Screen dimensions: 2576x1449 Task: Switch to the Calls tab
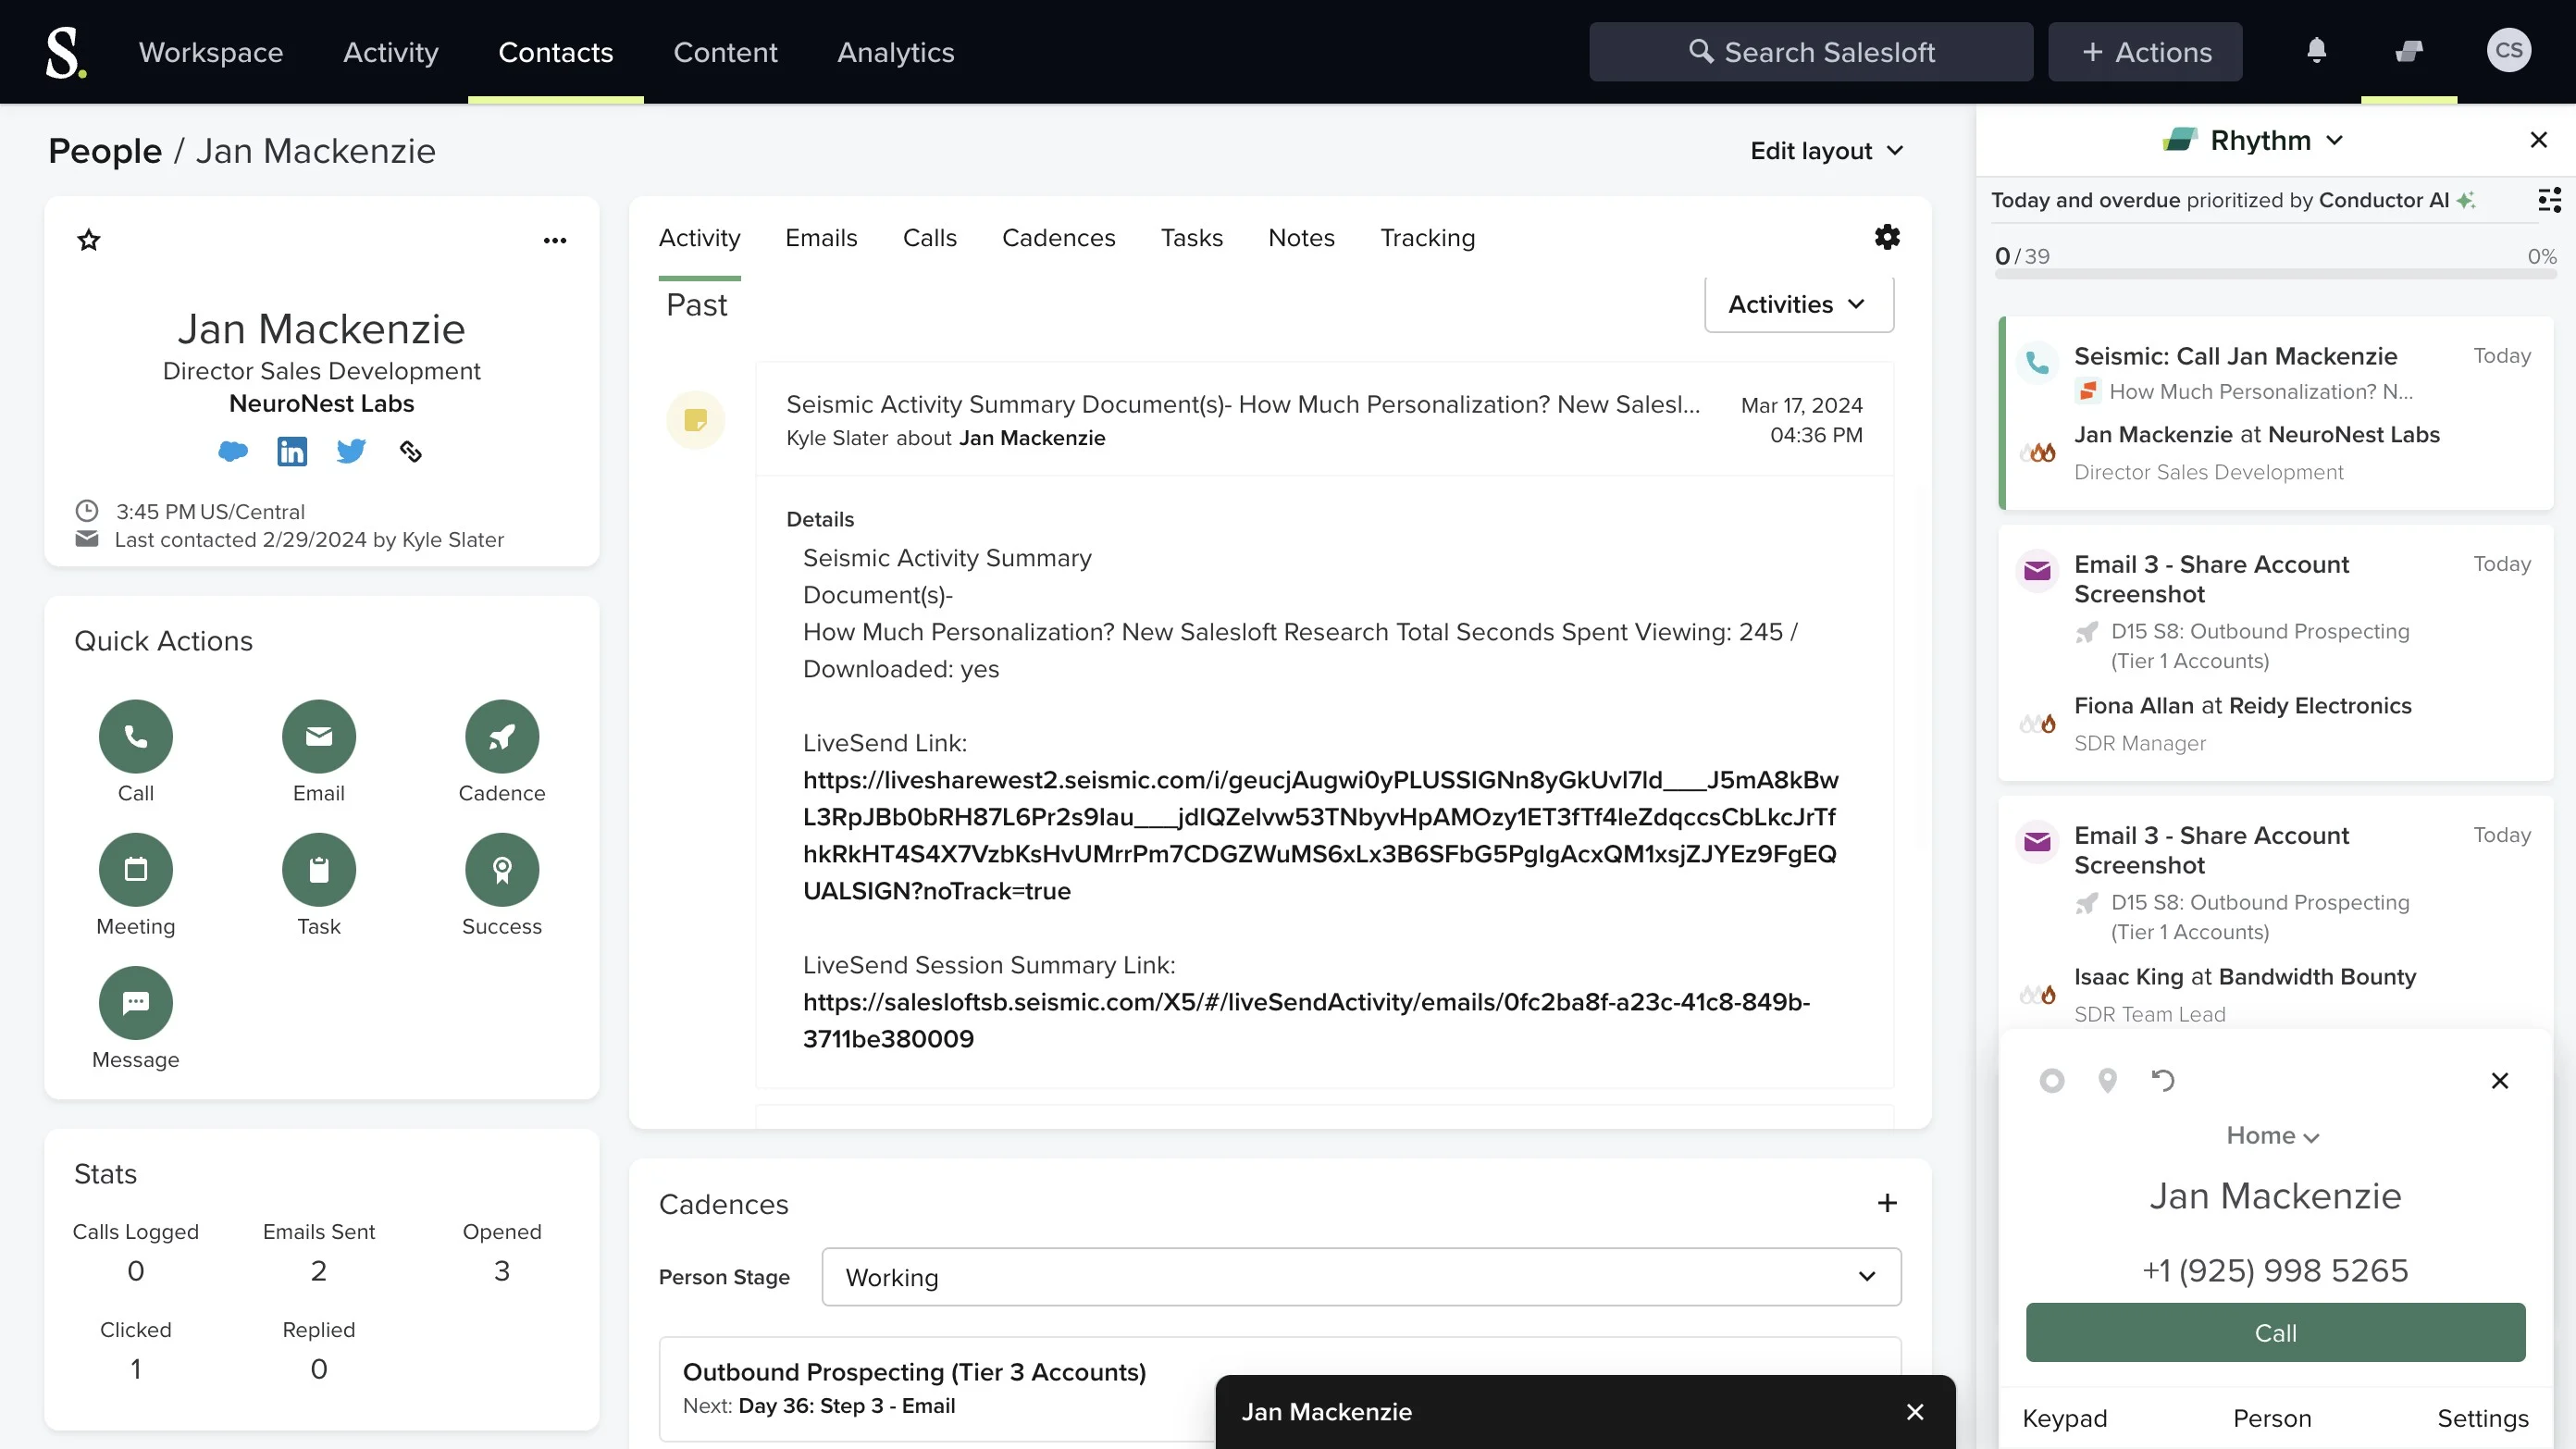pyautogui.click(x=930, y=238)
